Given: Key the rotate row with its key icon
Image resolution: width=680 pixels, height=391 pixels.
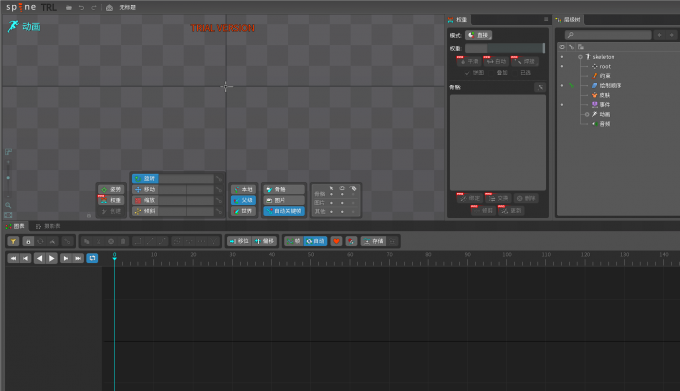Looking at the screenshot, I should click(x=219, y=179).
